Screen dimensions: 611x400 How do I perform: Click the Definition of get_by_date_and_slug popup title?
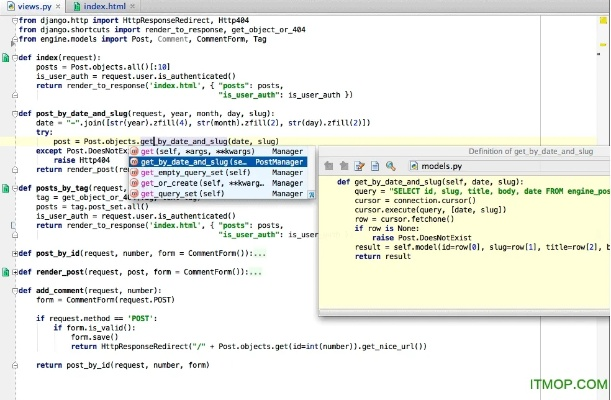point(530,152)
